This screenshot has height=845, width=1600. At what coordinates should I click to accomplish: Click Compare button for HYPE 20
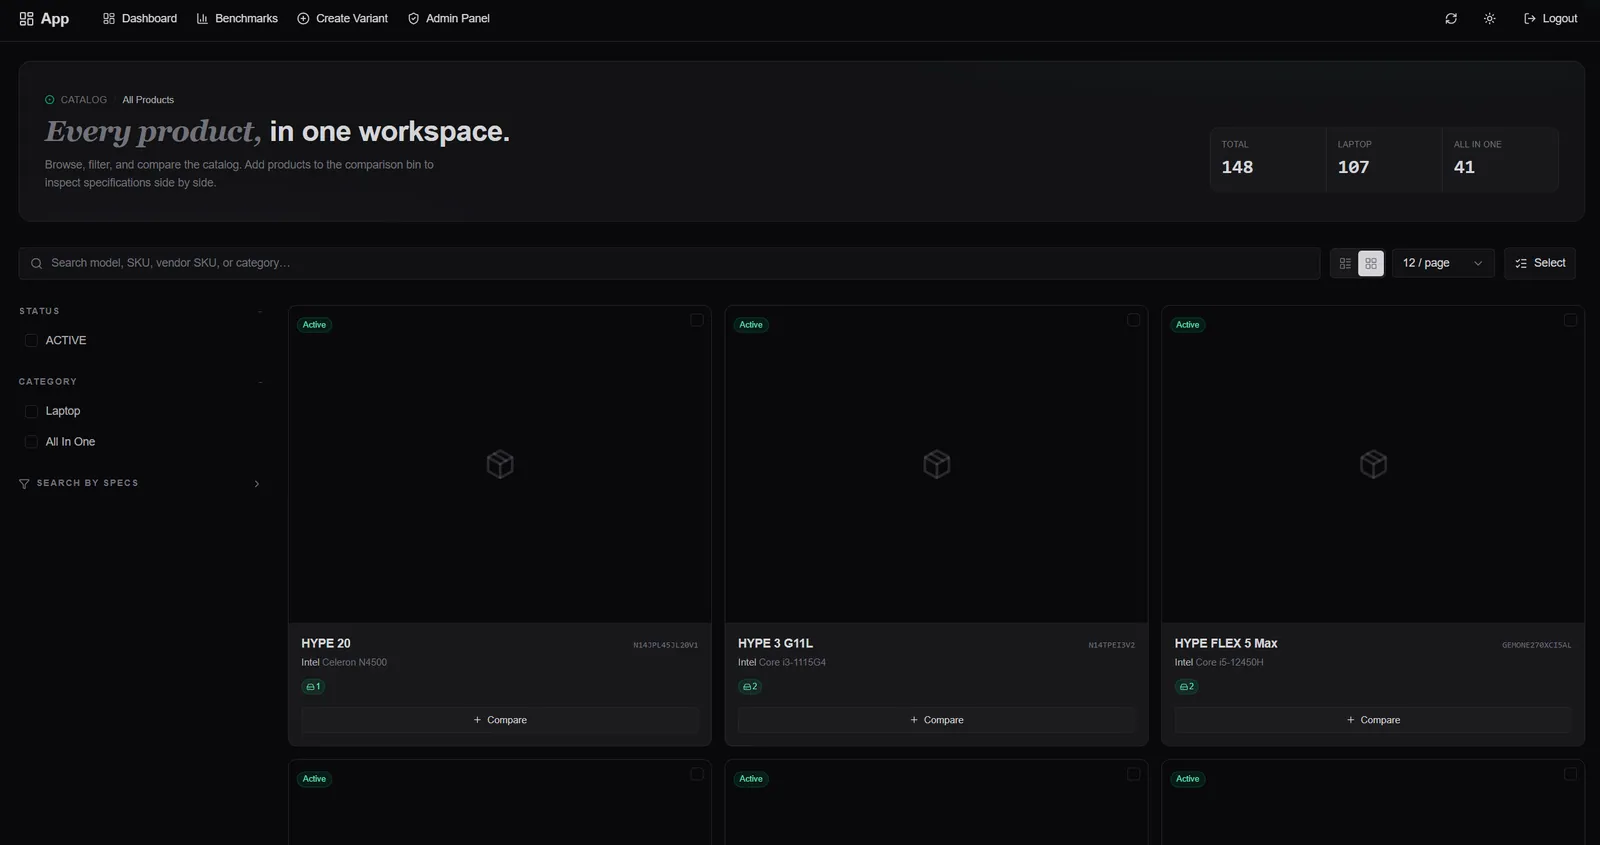[500, 720]
